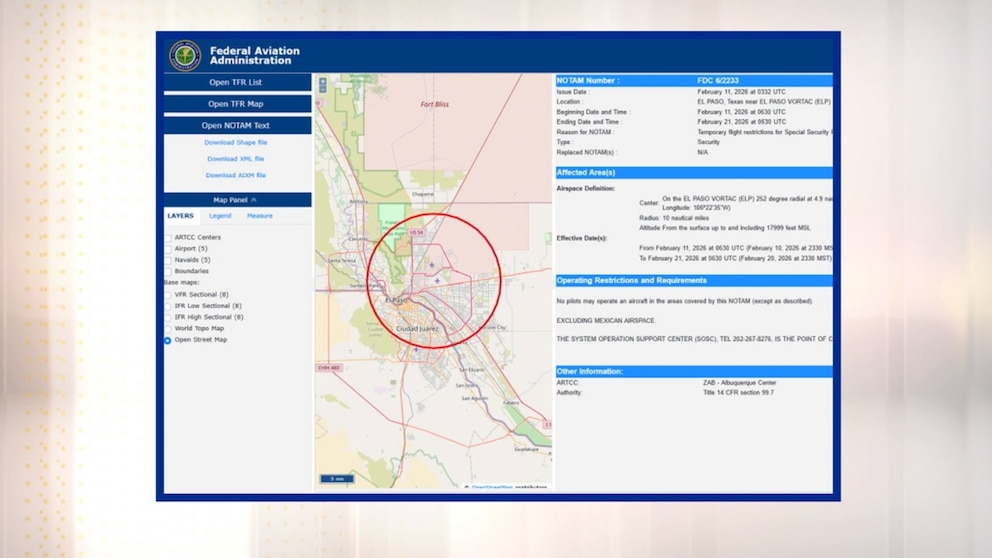Open the Measure tab
The width and height of the screenshot is (992, 558).
point(259,216)
